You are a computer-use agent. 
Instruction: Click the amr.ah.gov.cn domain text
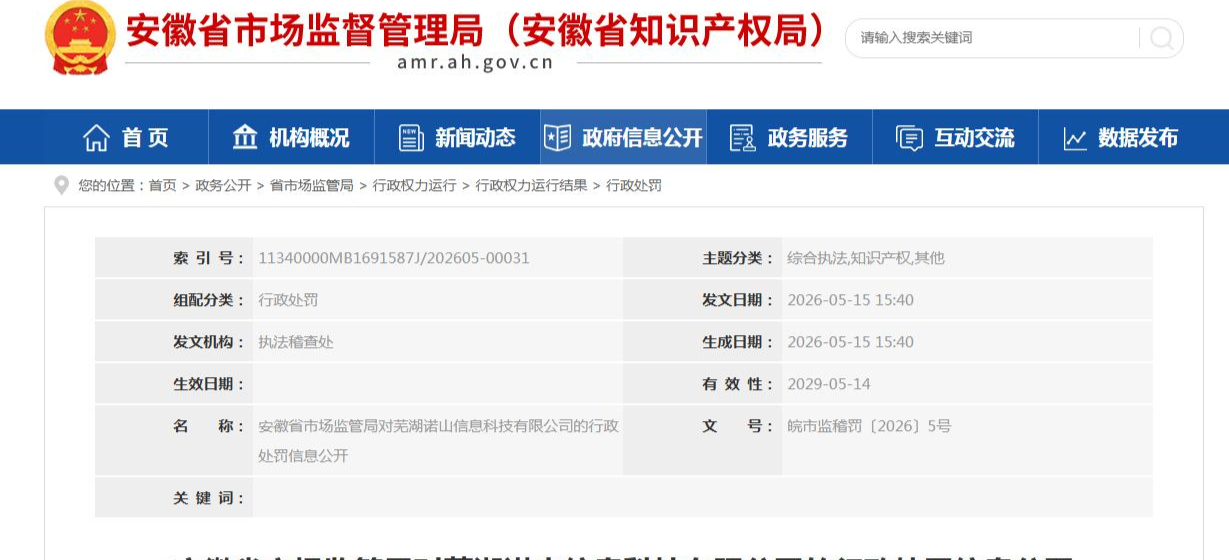pos(475,63)
